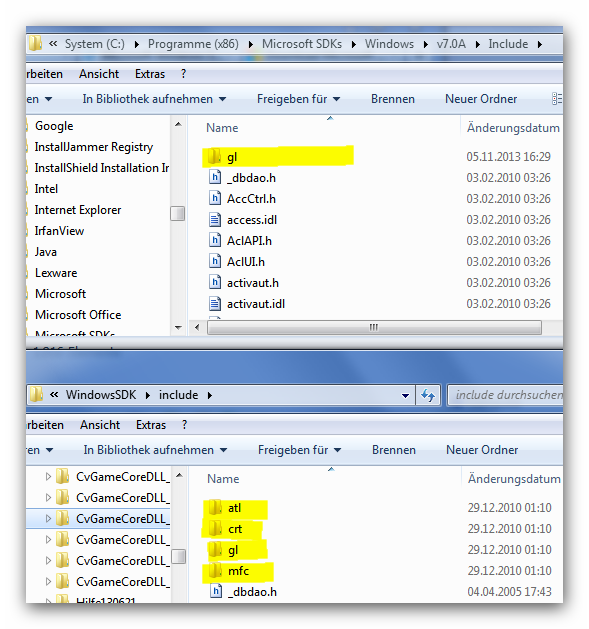Open crt folder icon
This screenshot has height=629, width=589.
point(215,528)
